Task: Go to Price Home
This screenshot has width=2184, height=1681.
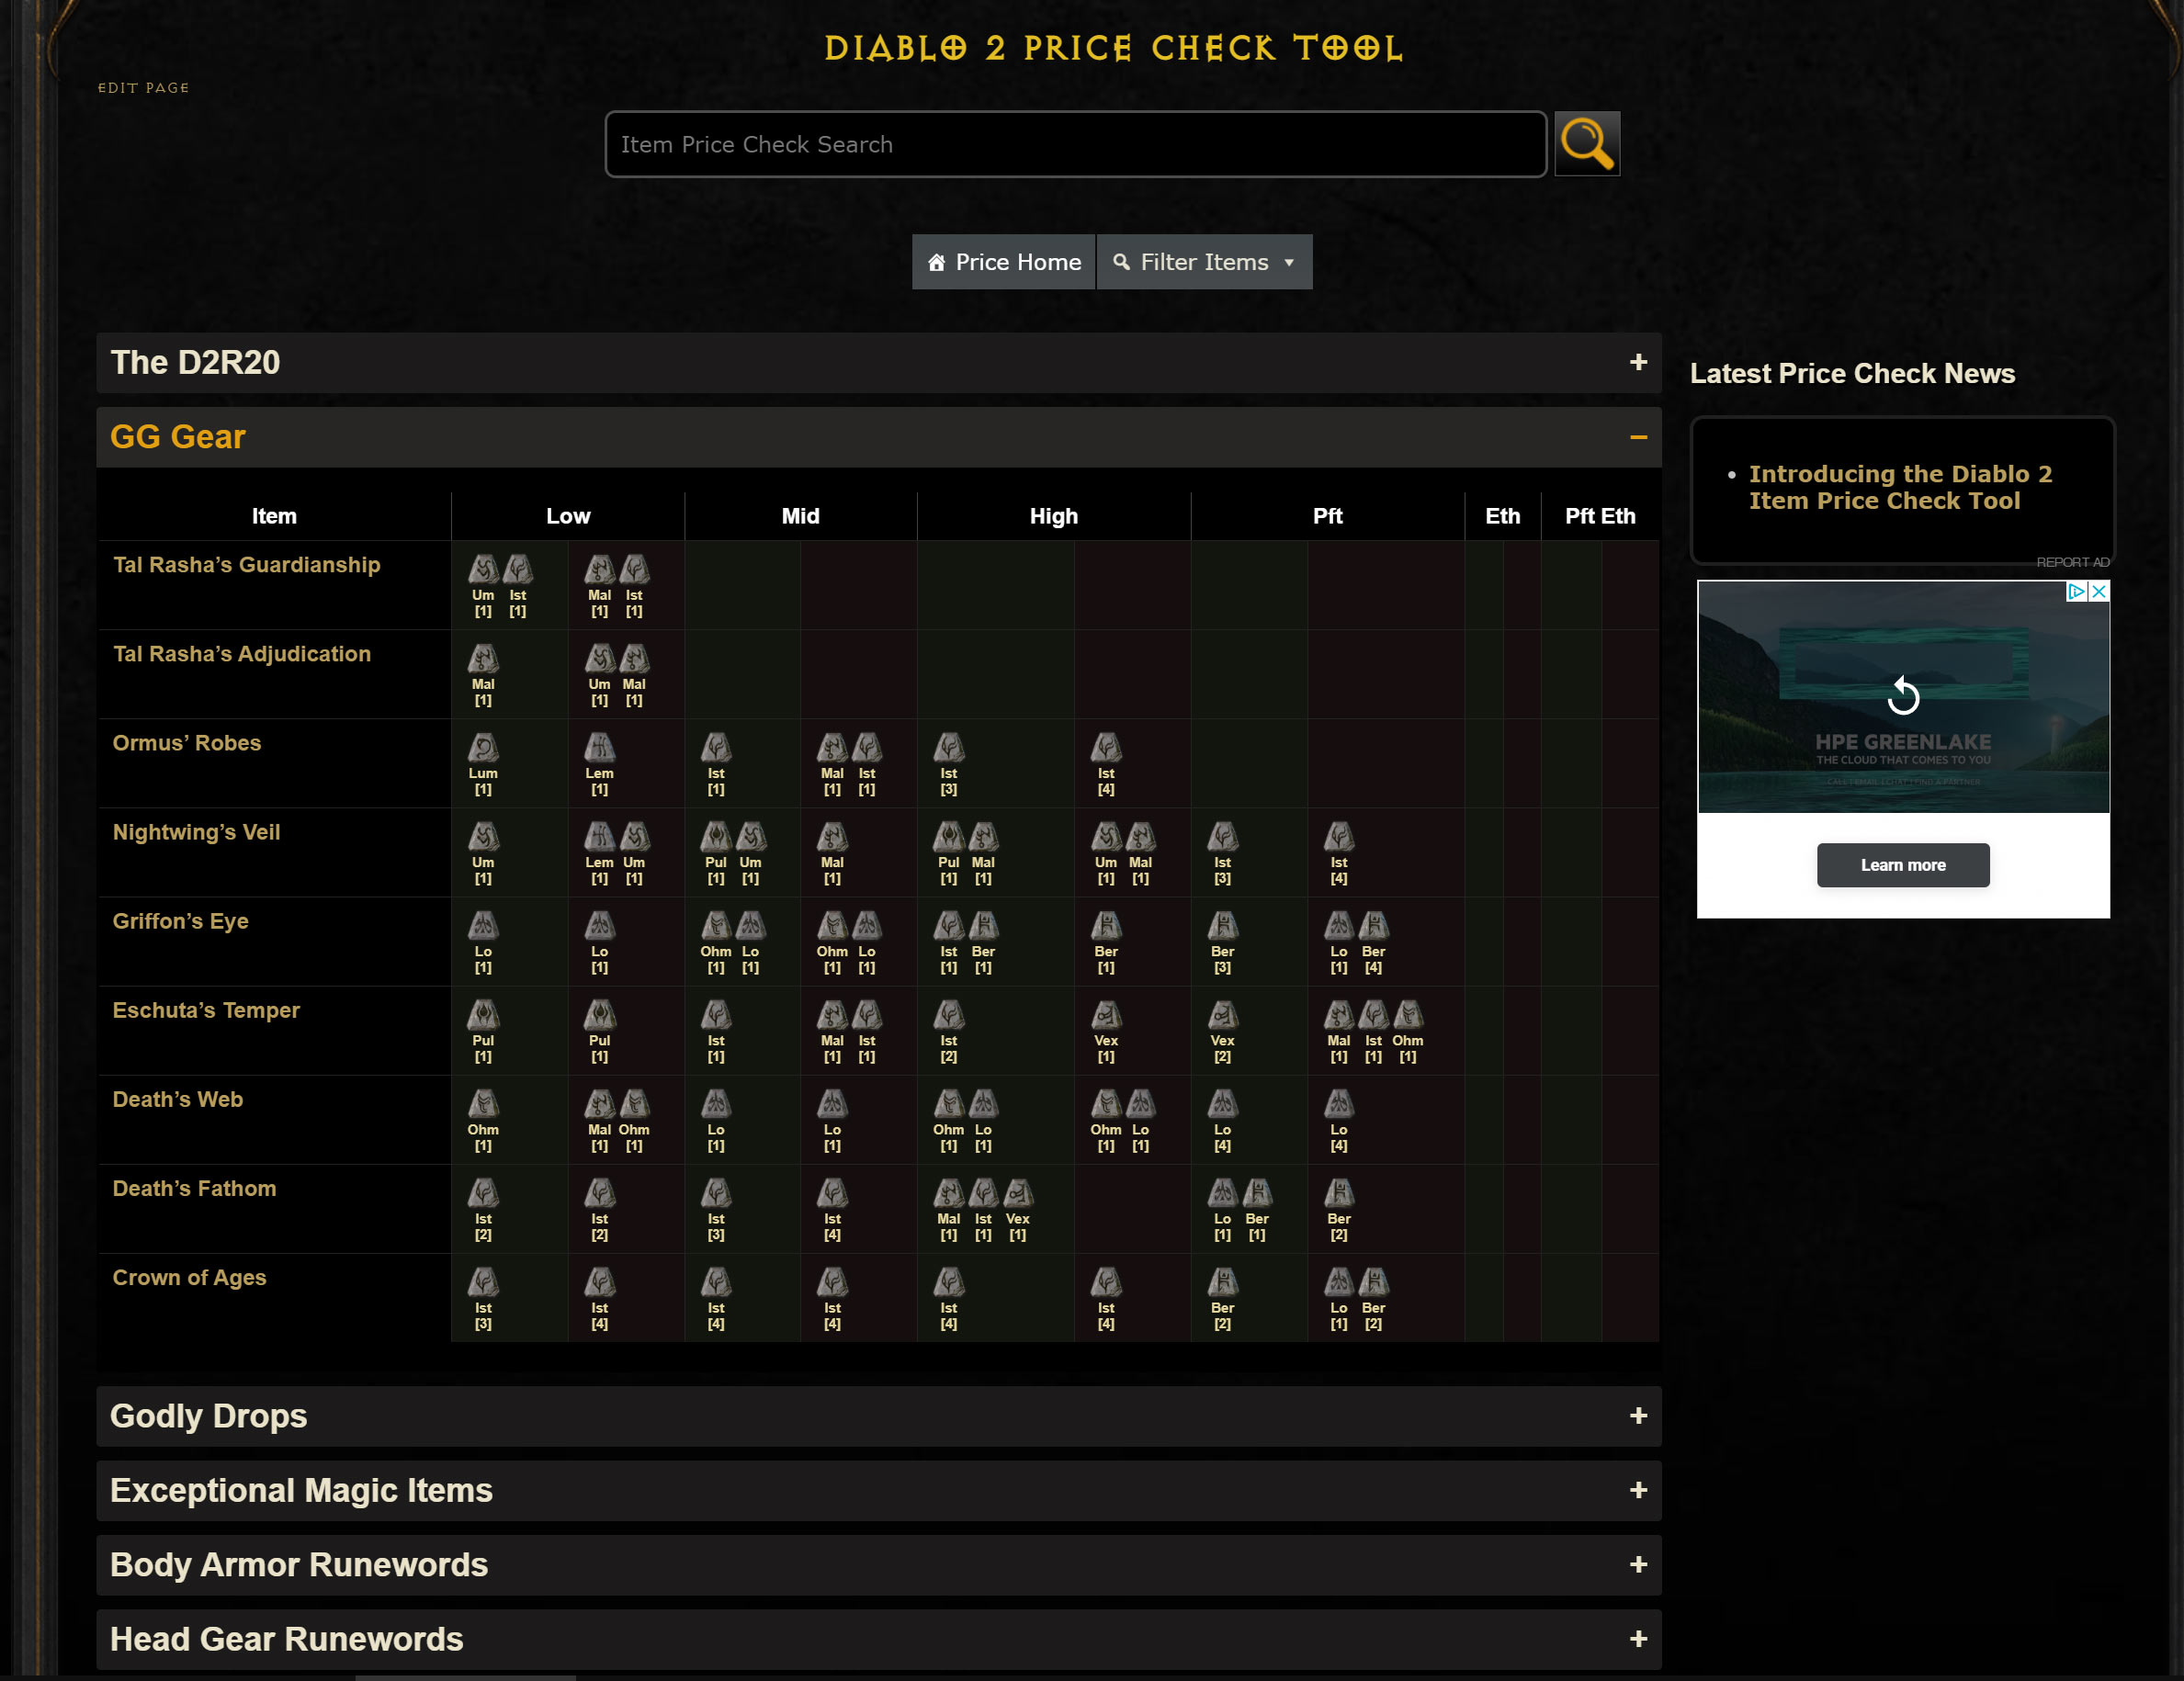Action: (1004, 262)
